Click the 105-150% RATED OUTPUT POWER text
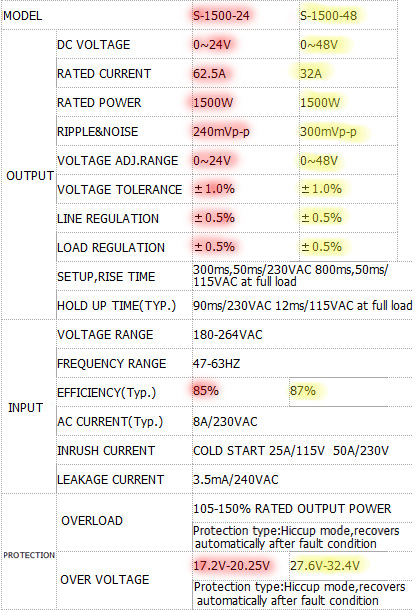 292,509
